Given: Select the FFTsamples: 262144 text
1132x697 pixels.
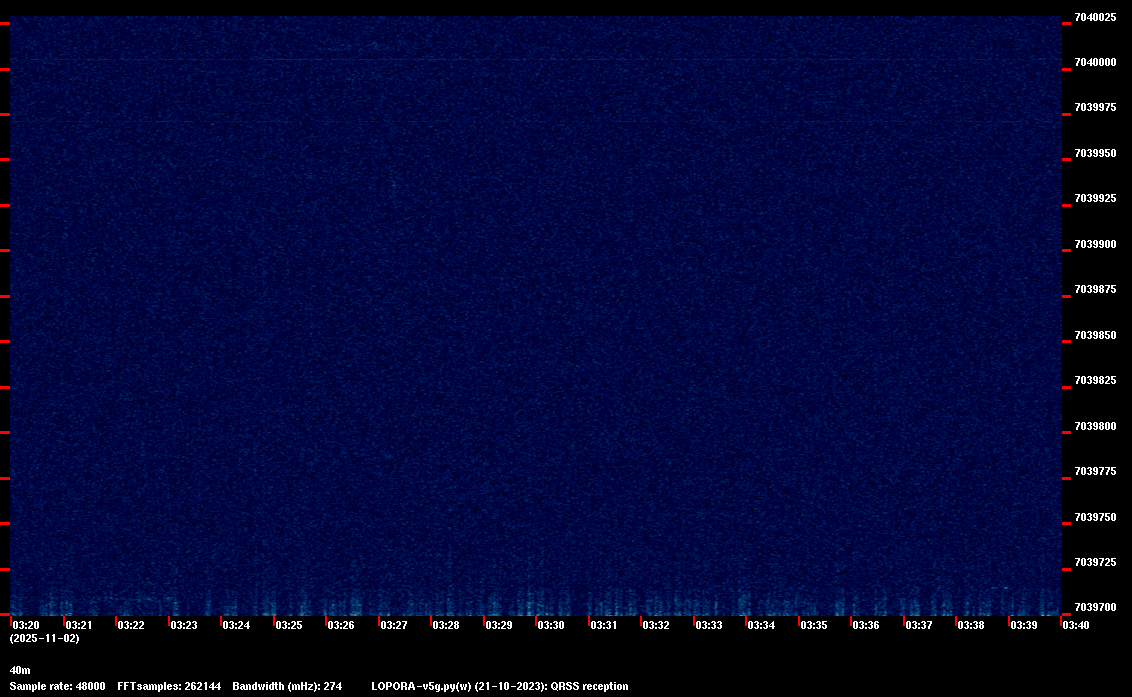Looking at the screenshot, I should tap(169, 687).
